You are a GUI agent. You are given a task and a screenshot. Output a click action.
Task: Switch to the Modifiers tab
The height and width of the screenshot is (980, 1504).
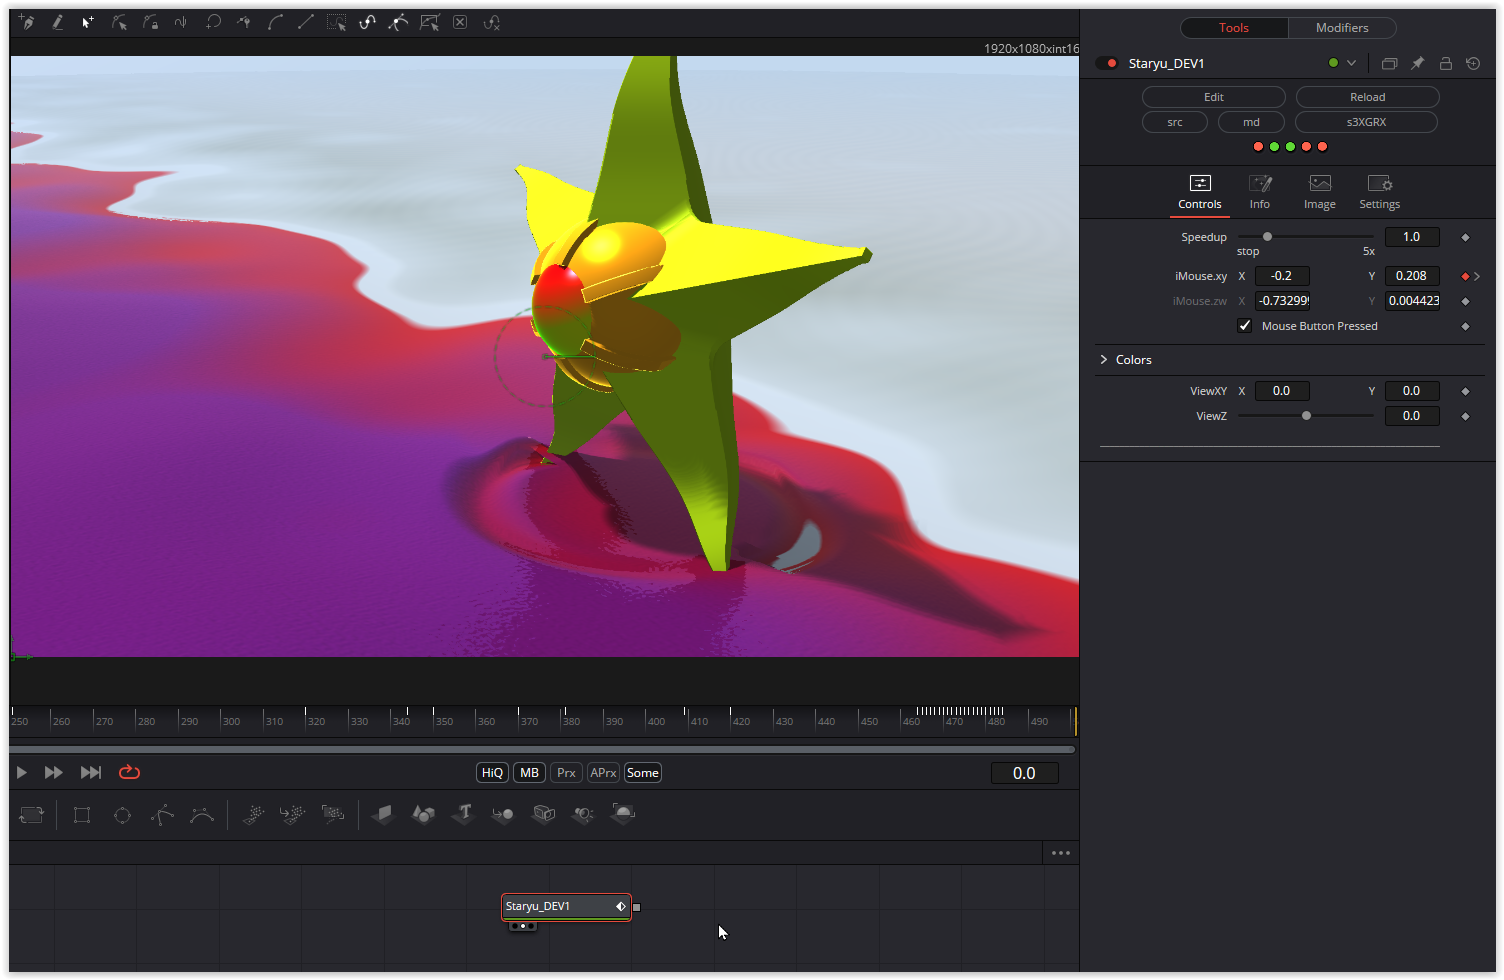point(1342,28)
